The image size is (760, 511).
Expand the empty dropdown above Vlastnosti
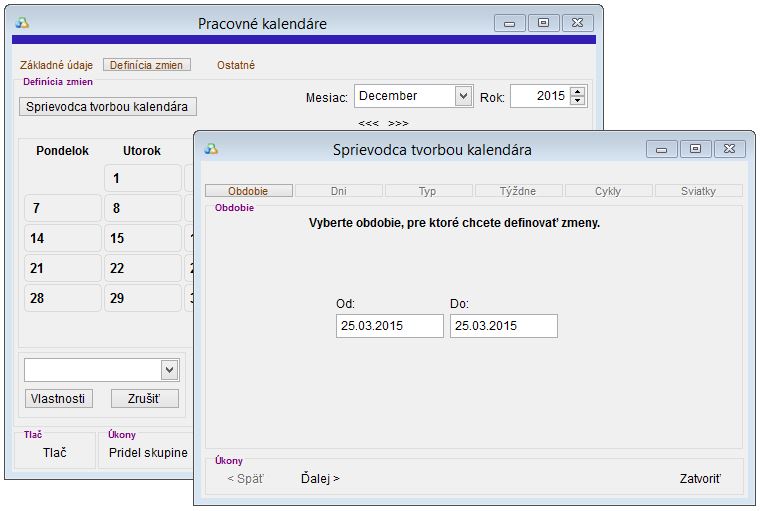(x=170, y=370)
